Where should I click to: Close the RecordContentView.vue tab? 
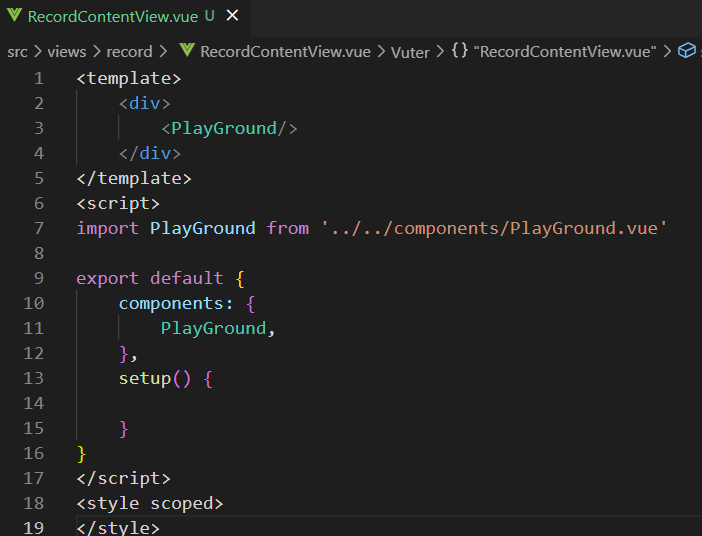[232, 16]
